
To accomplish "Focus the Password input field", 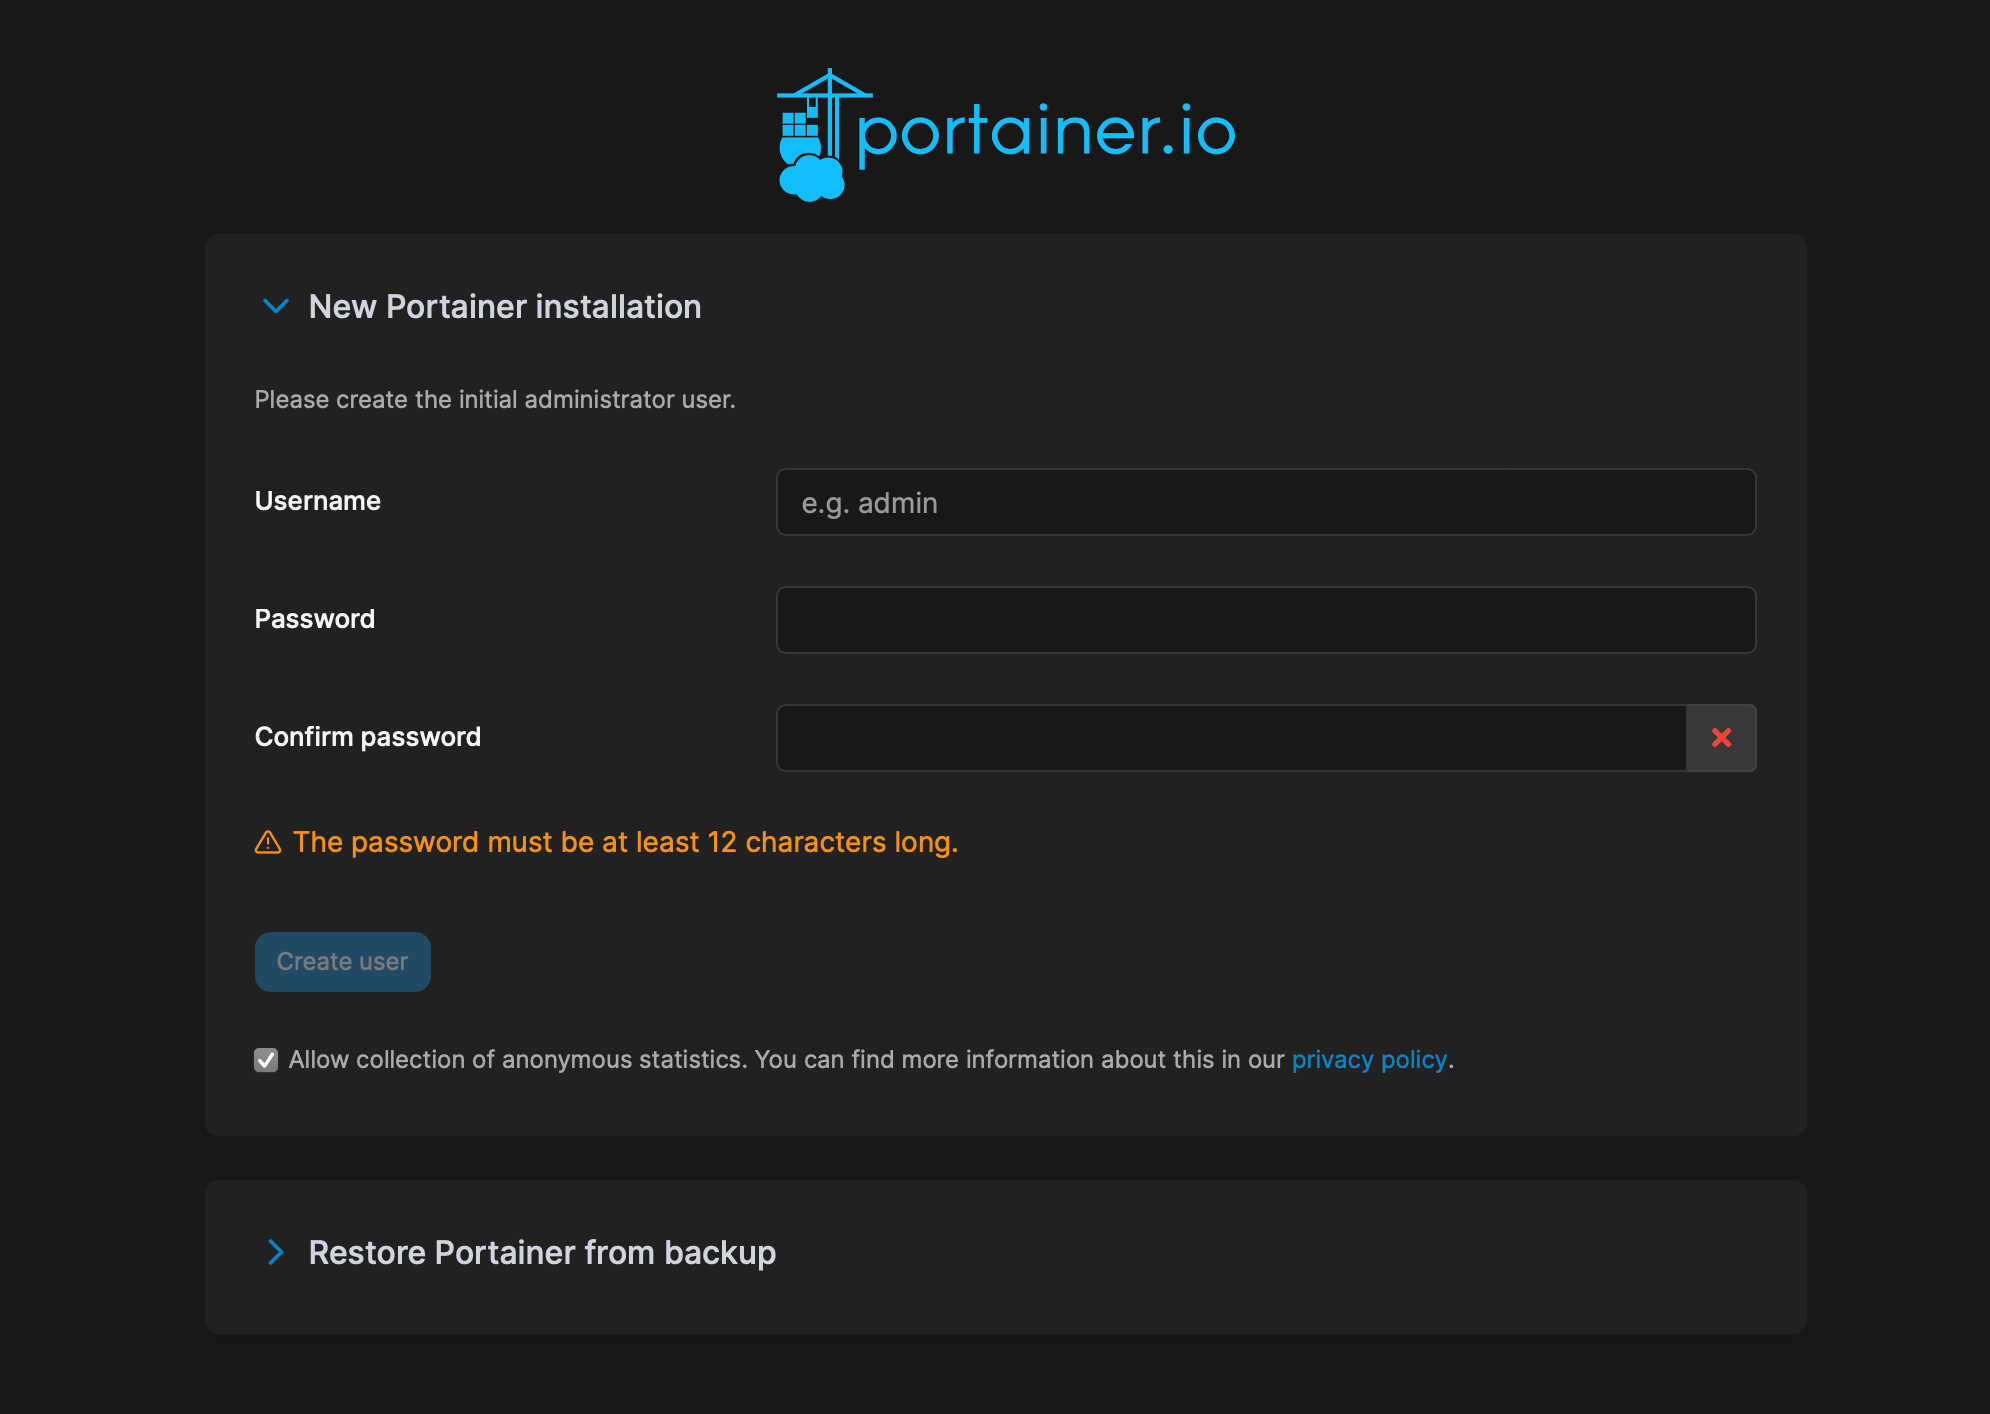I will point(1265,620).
